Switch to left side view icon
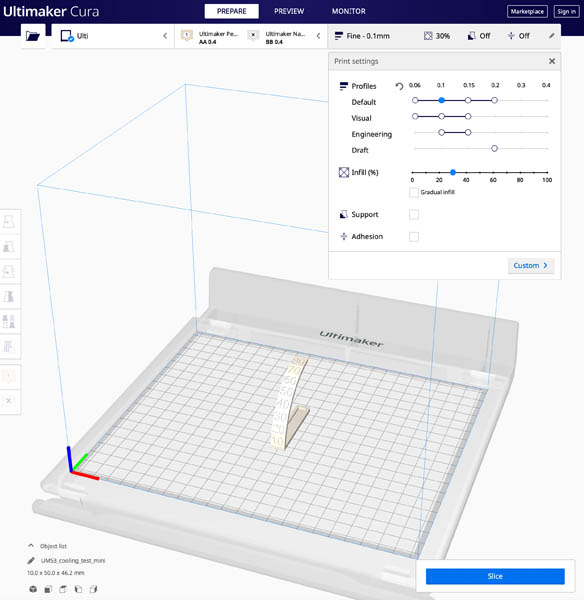Image resolution: width=584 pixels, height=600 pixels. pos(78,589)
